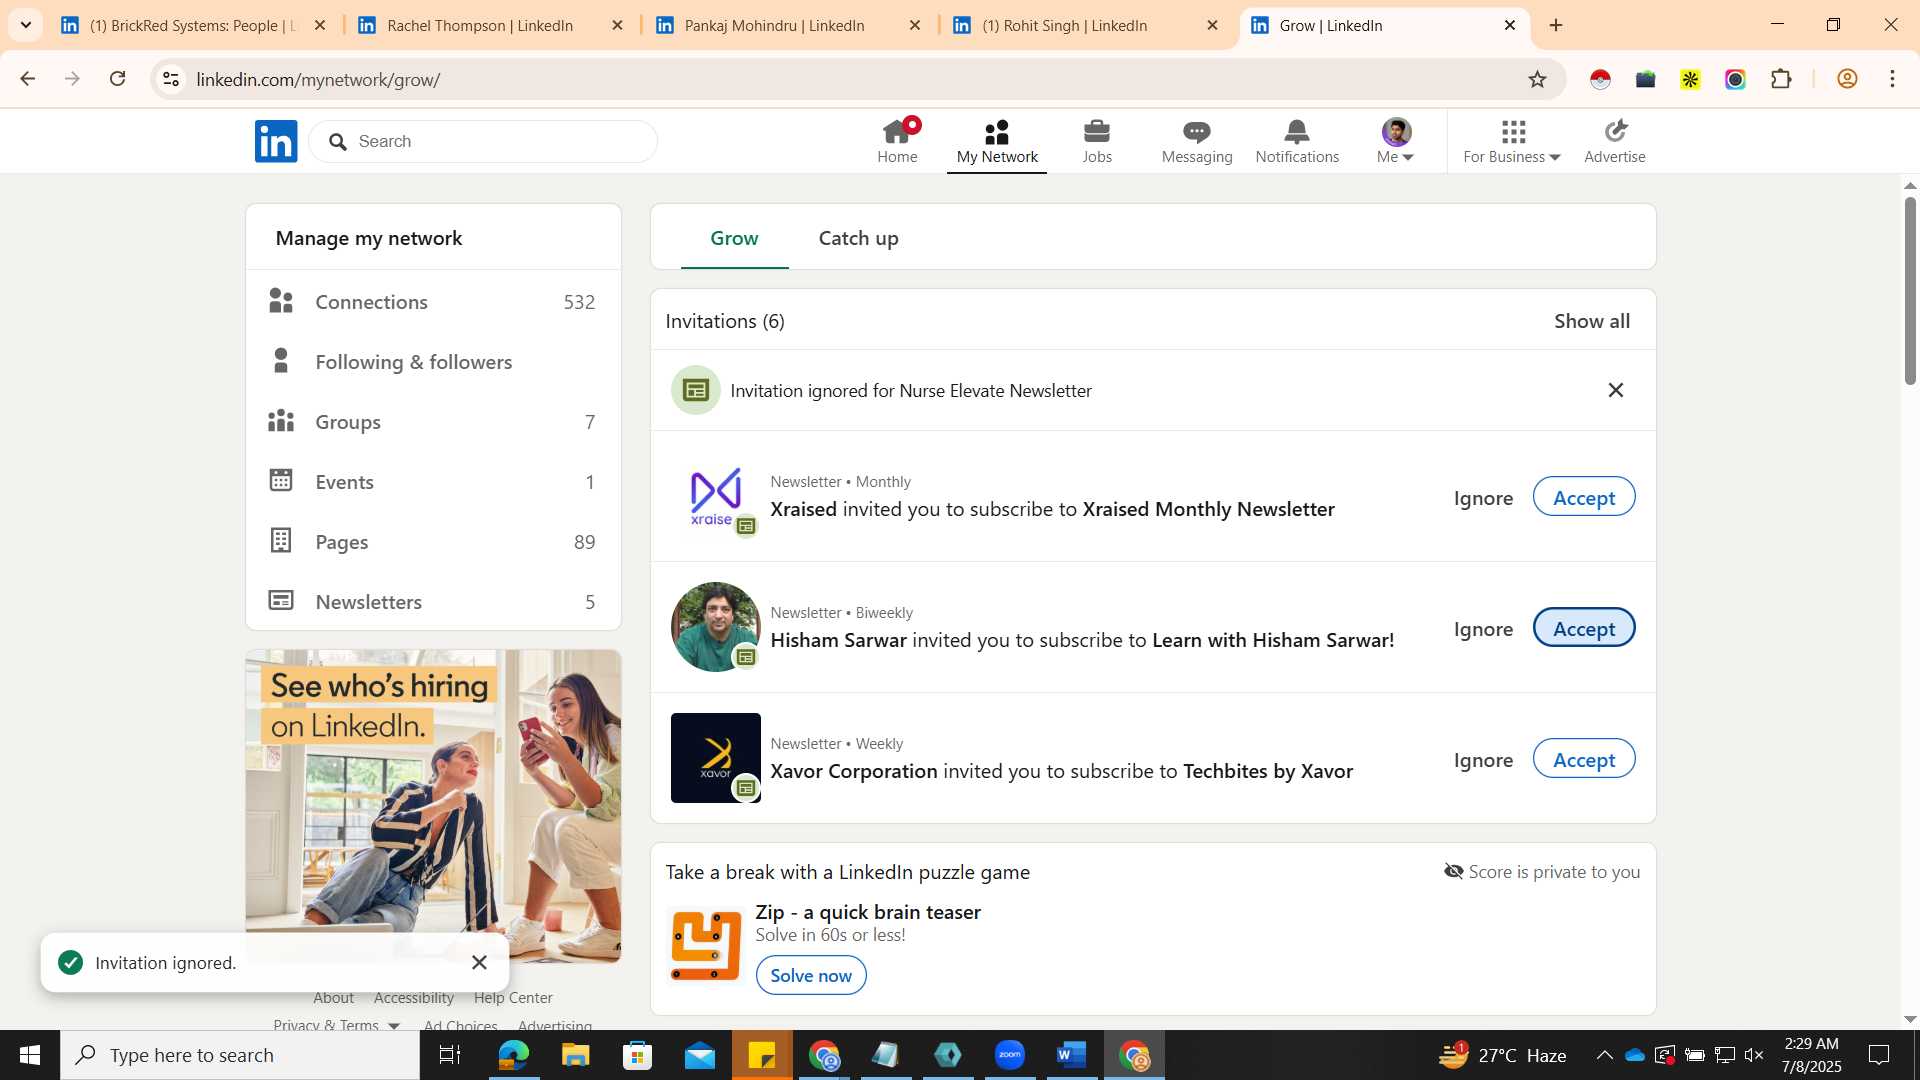Image resolution: width=1920 pixels, height=1080 pixels.
Task: Click the page vertical scrollbar
Action: coord(1910,290)
